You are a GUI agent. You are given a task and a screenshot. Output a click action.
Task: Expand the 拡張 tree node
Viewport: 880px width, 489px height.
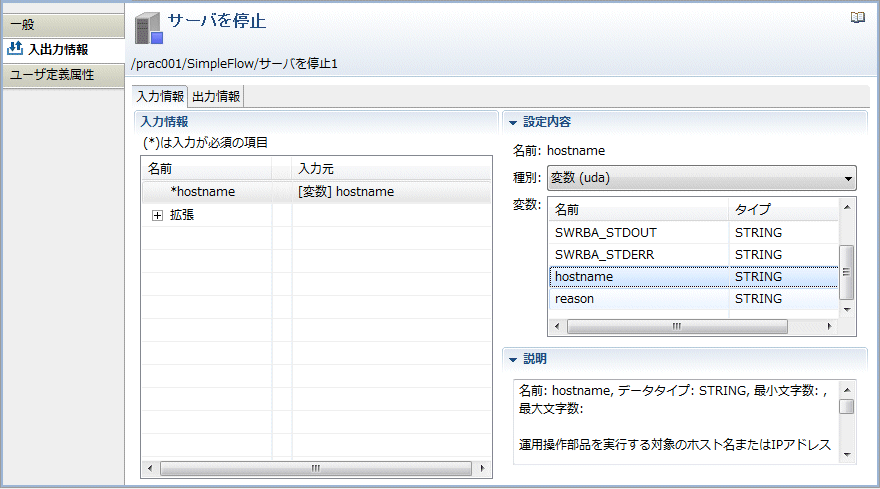click(x=157, y=215)
